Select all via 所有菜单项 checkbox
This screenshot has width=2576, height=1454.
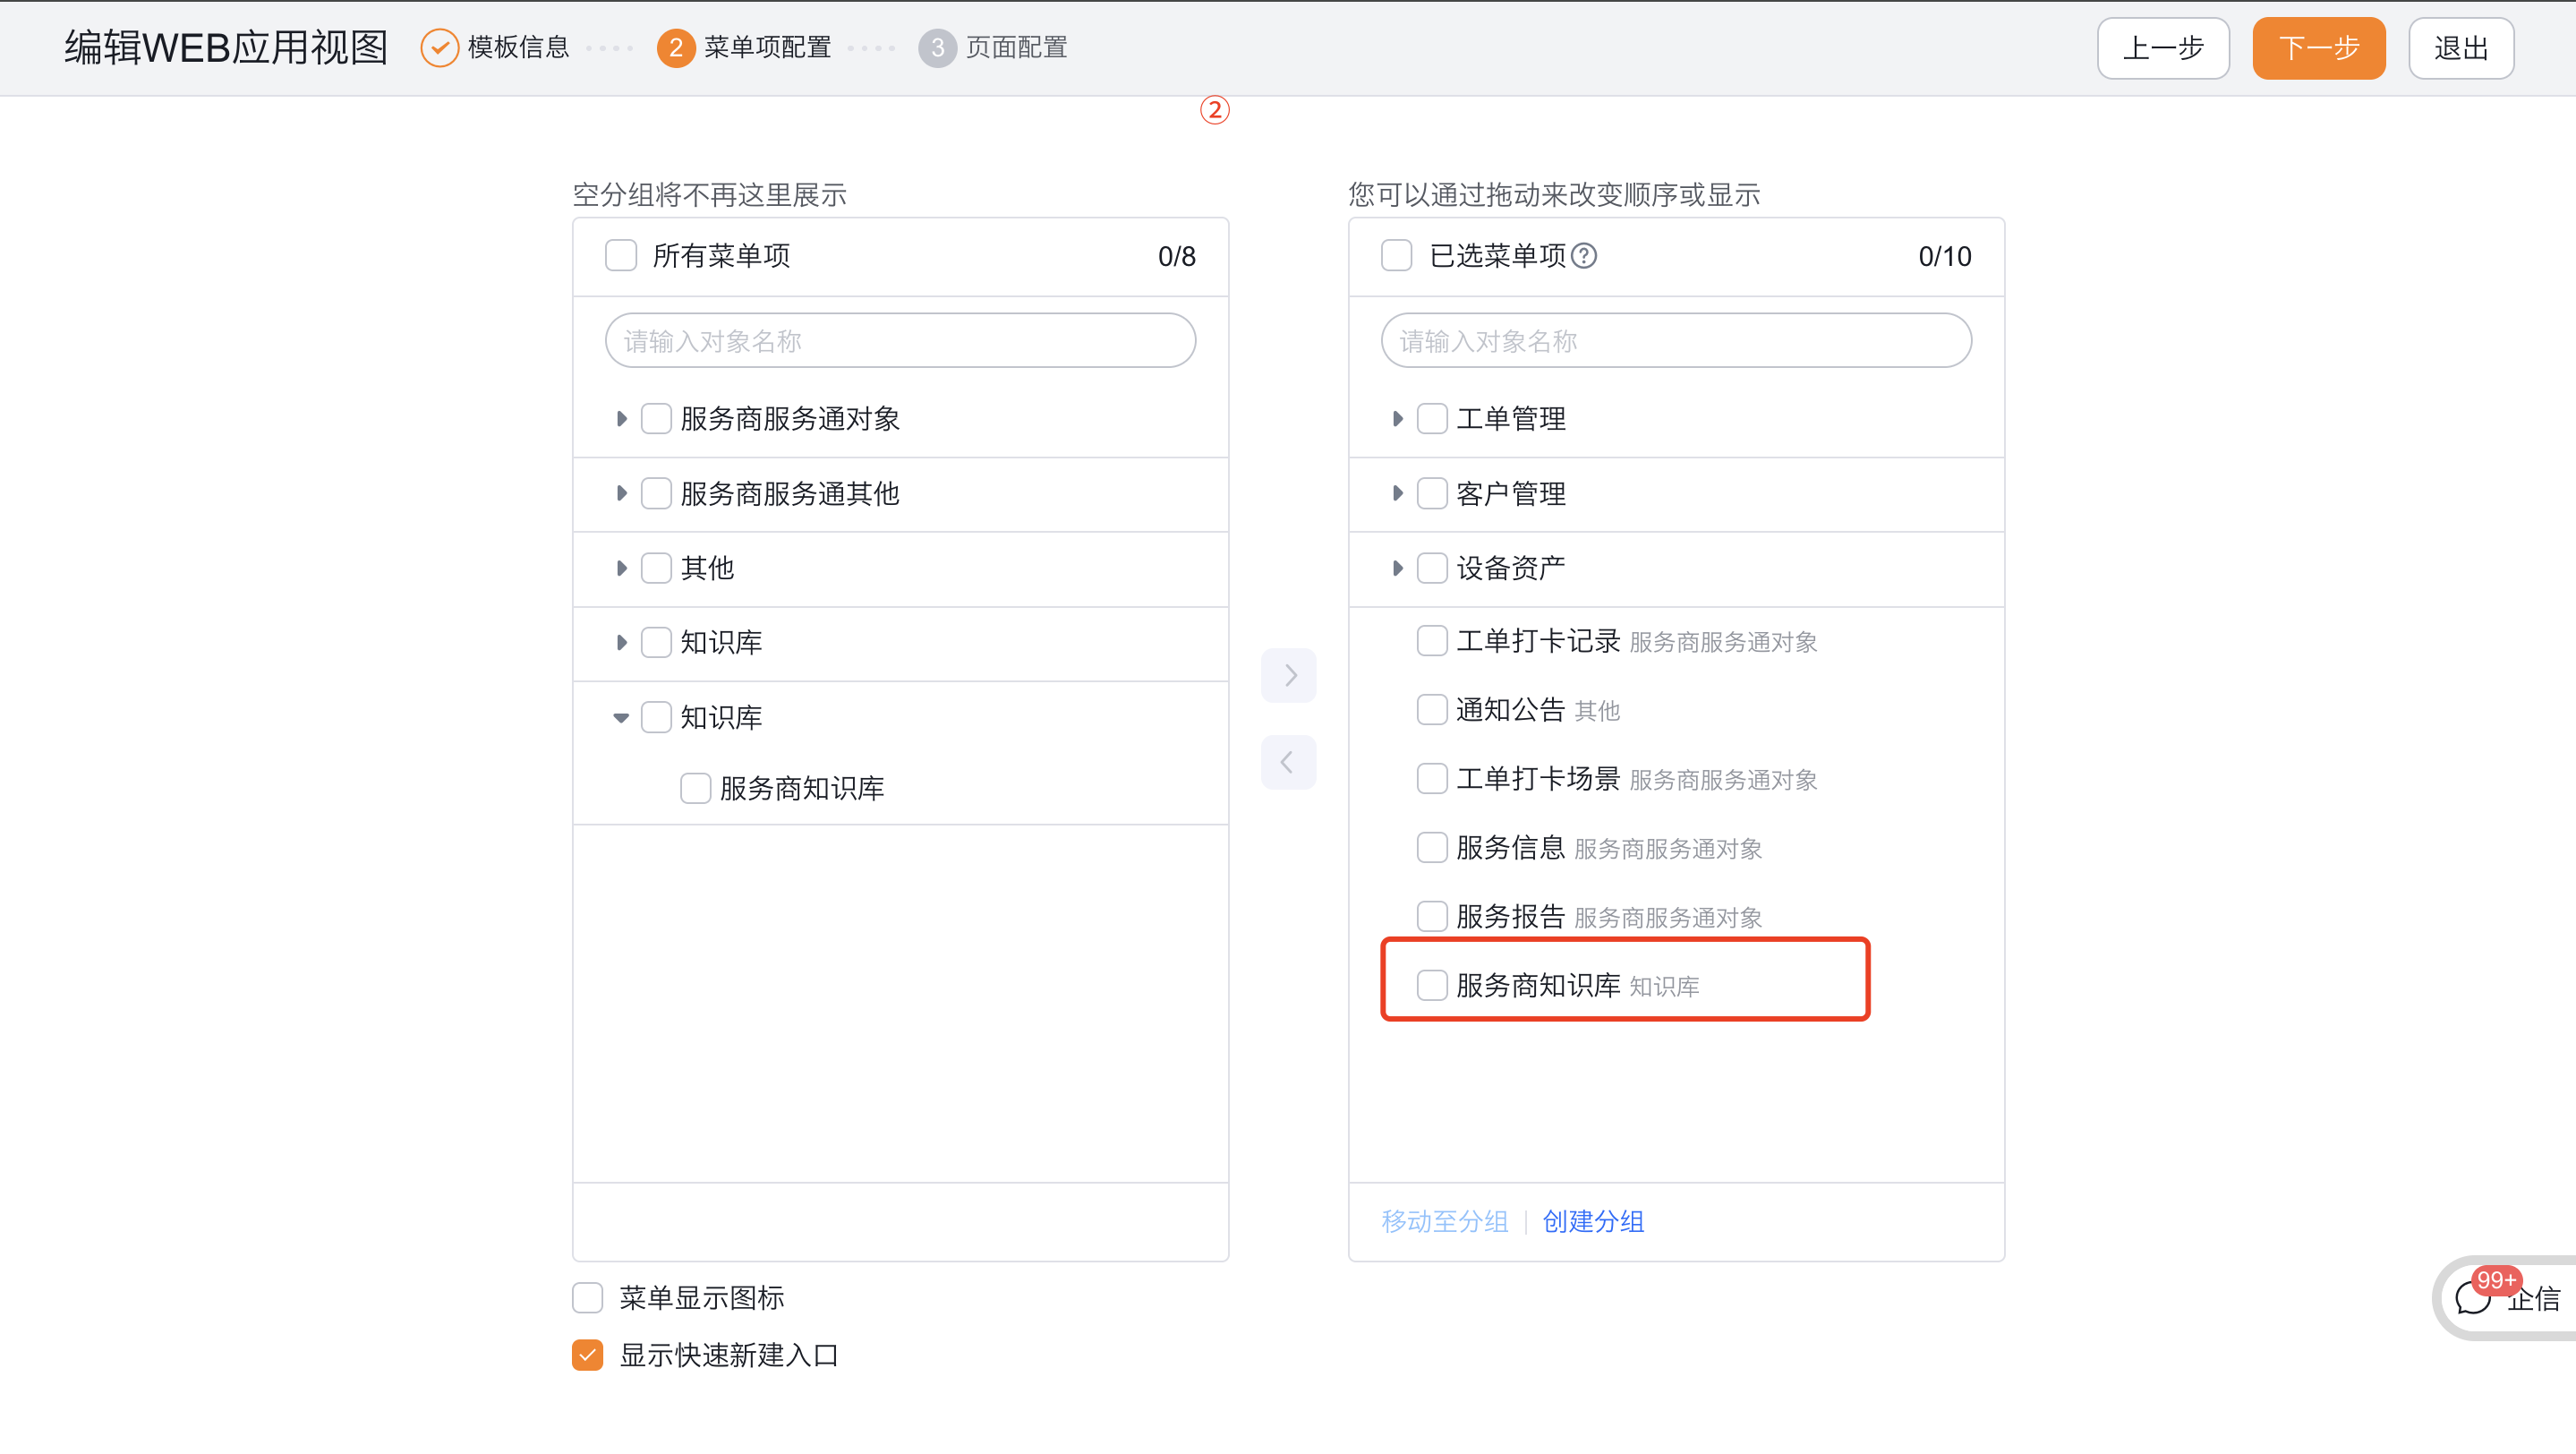click(x=621, y=256)
